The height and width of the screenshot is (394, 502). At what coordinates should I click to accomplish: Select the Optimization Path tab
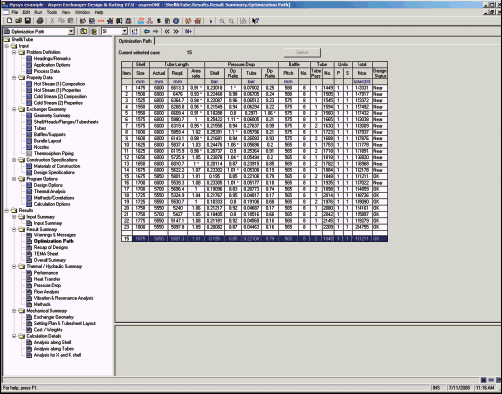[135, 41]
